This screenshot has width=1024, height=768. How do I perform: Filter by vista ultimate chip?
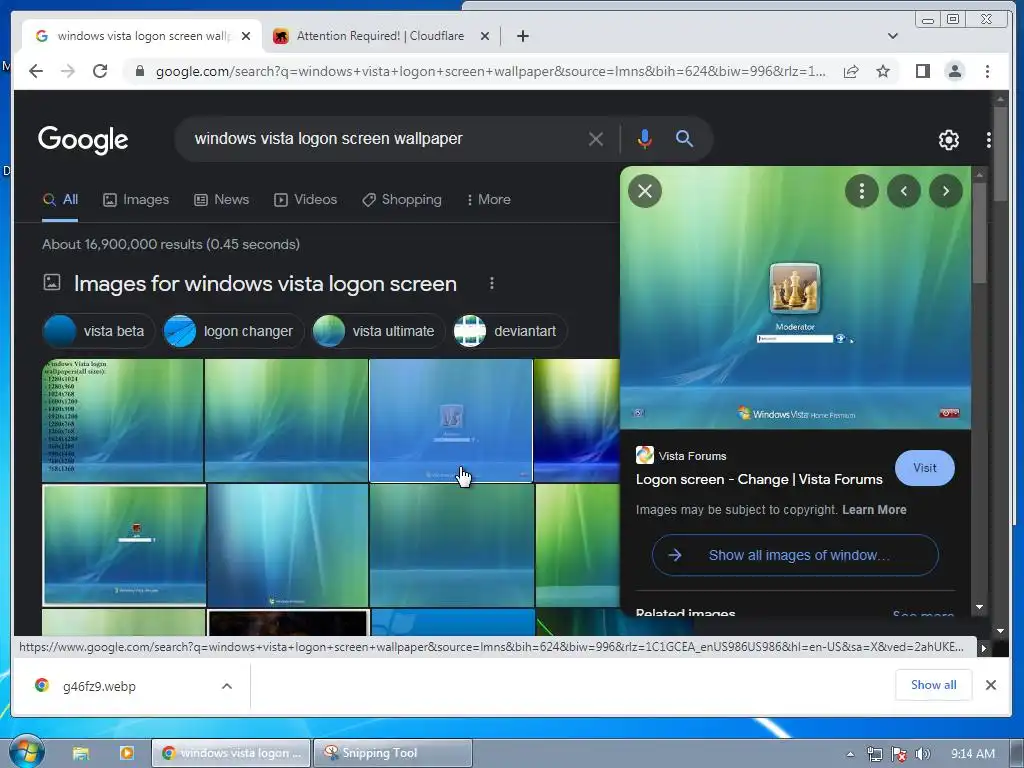(378, 331)
